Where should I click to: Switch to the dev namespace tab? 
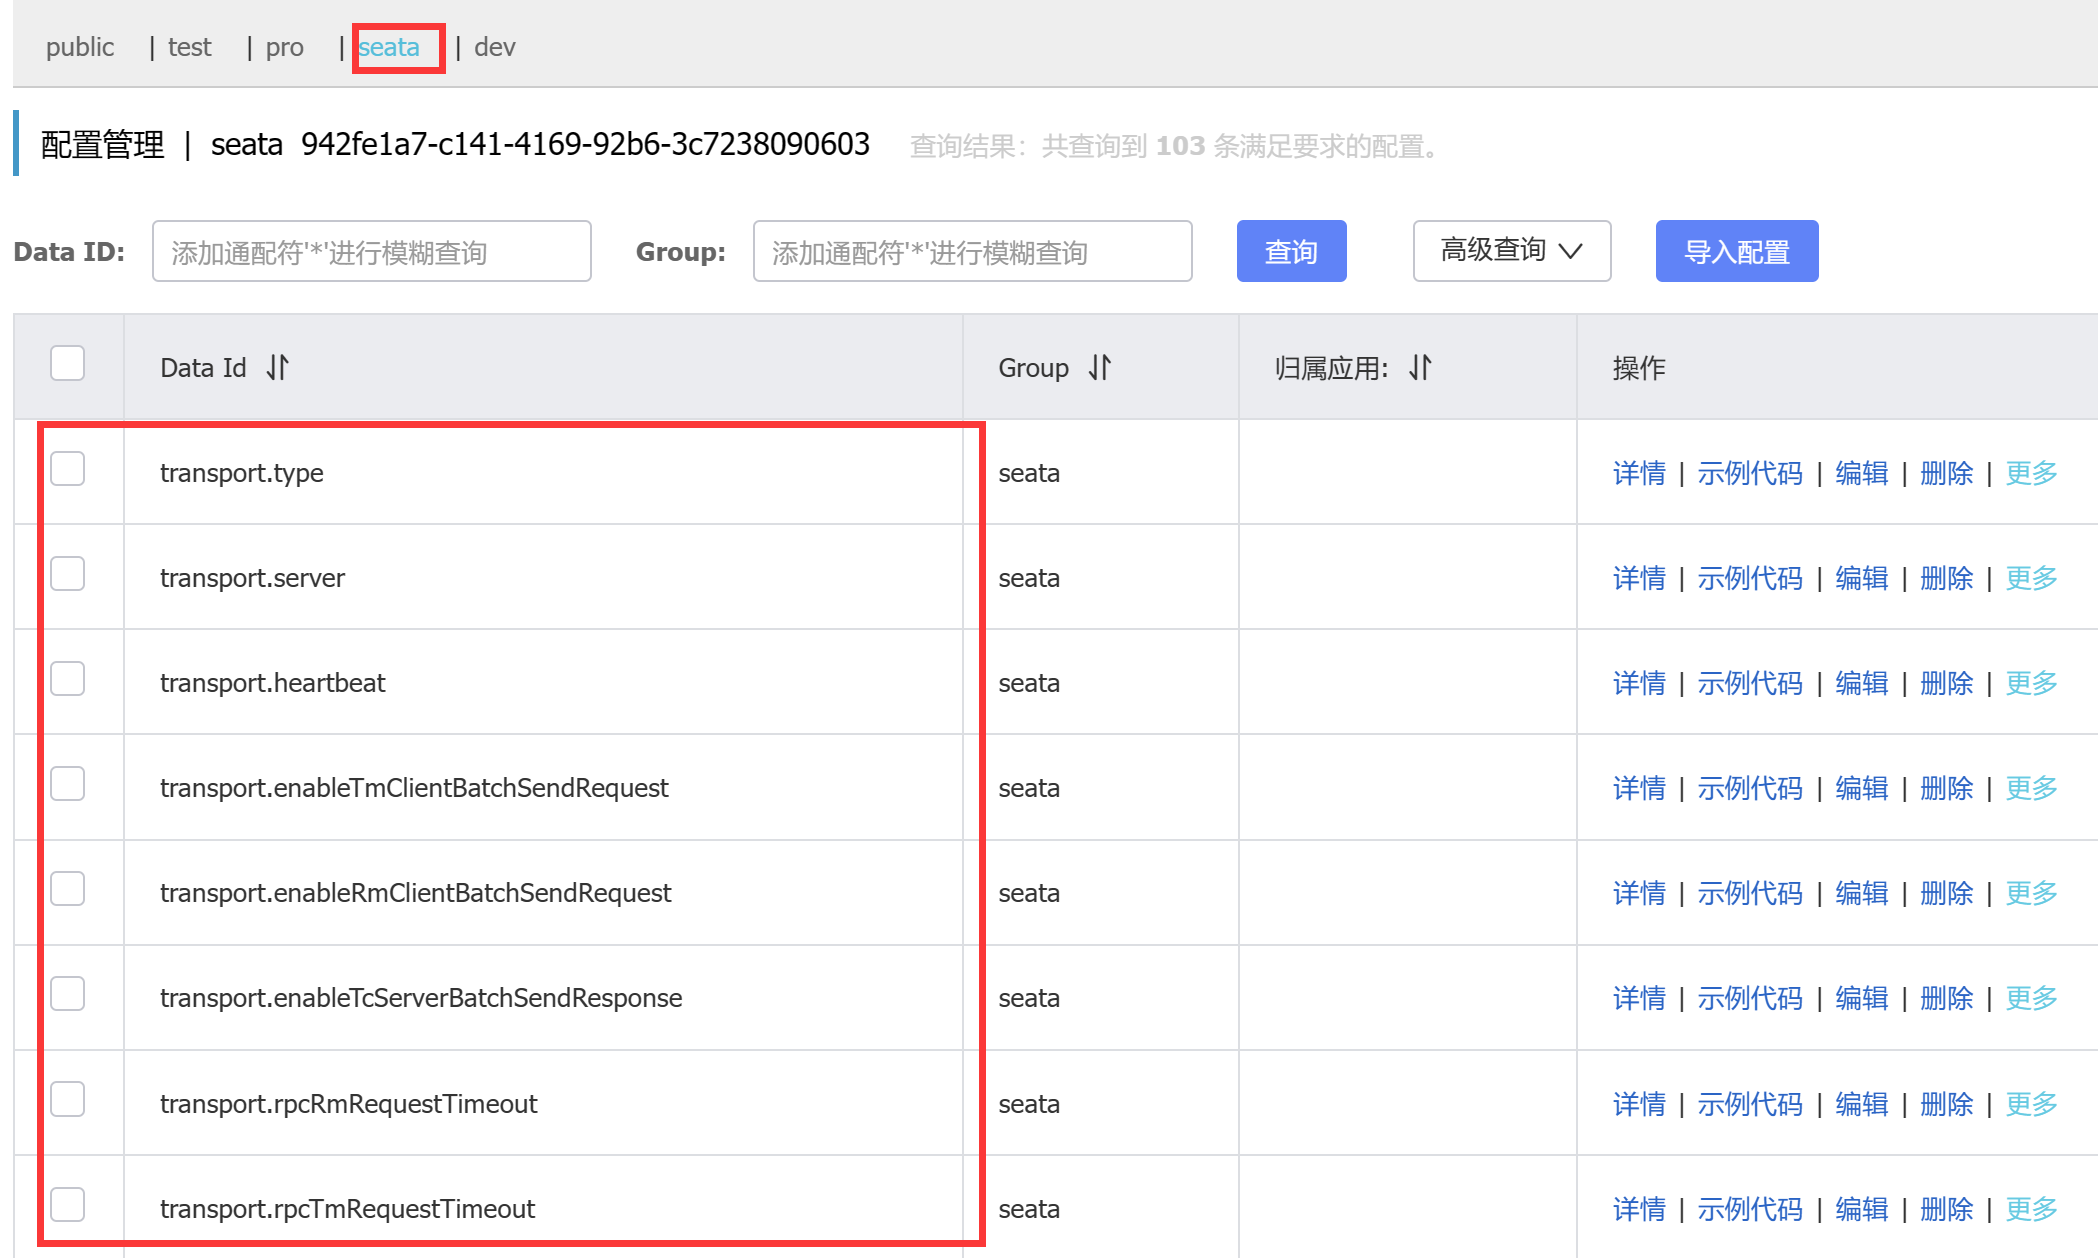(494, 47)
